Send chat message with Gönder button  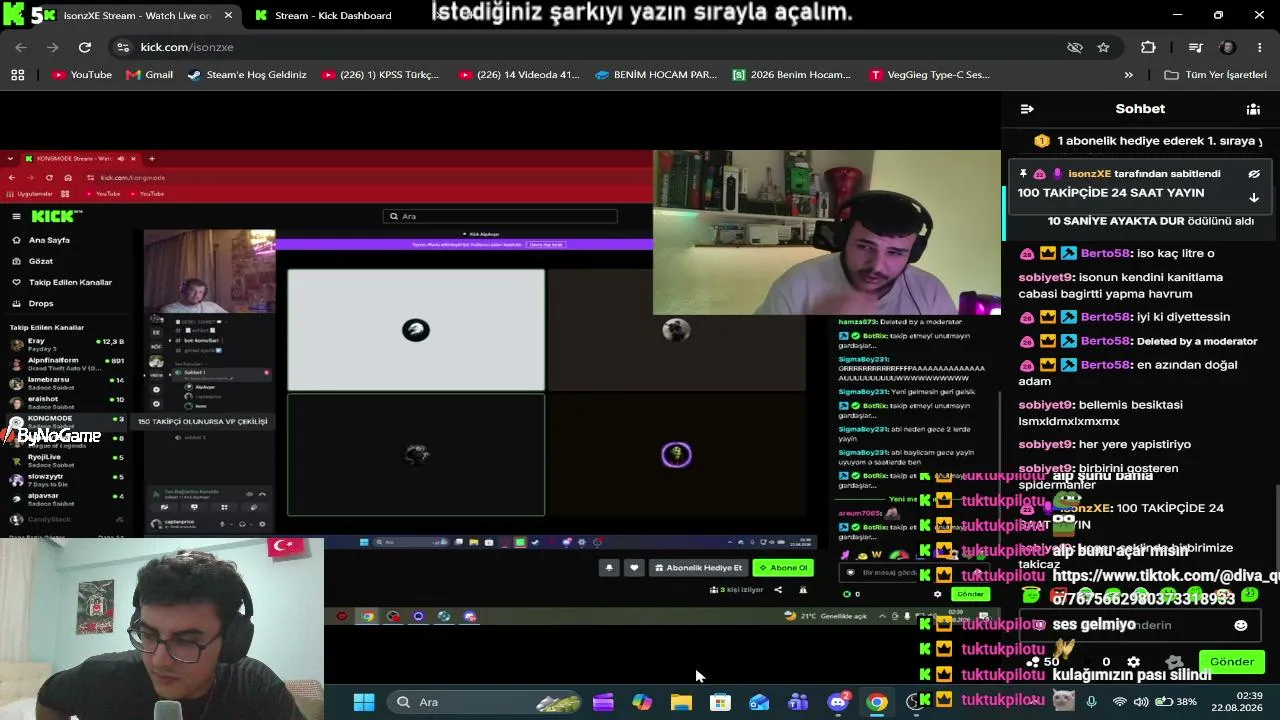1232,662
